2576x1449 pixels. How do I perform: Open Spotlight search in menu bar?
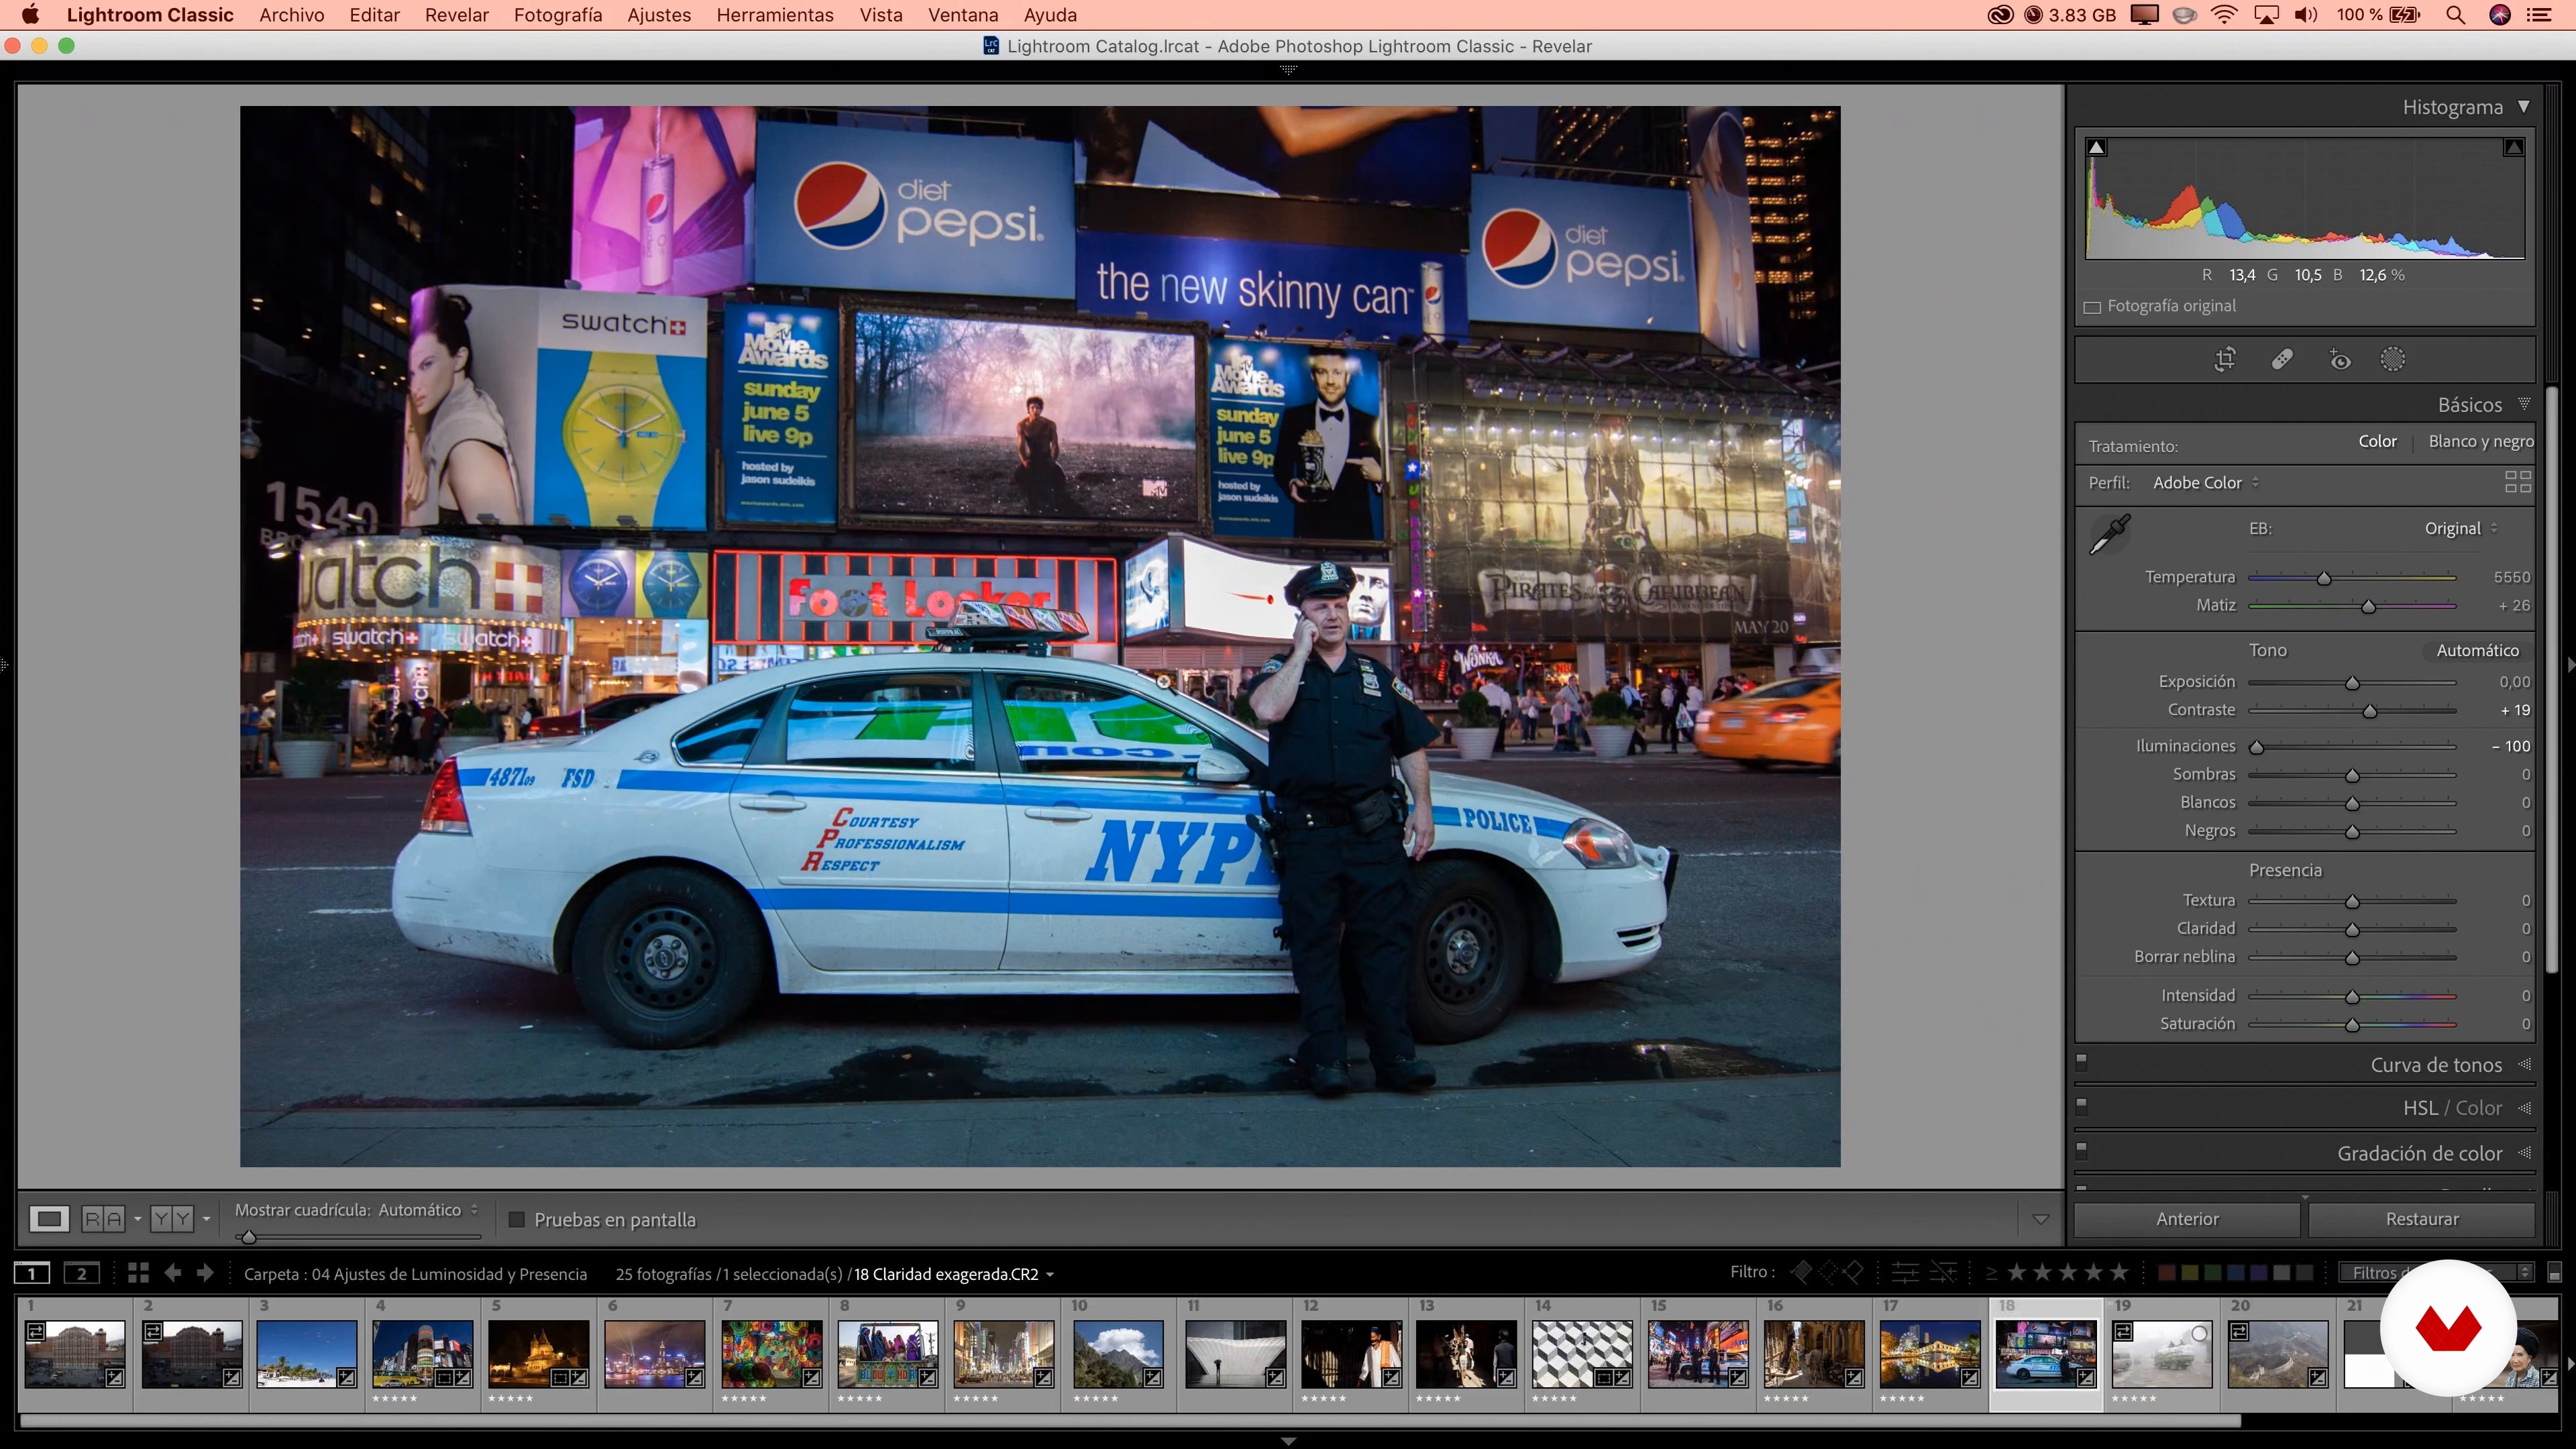[2455, 15]
